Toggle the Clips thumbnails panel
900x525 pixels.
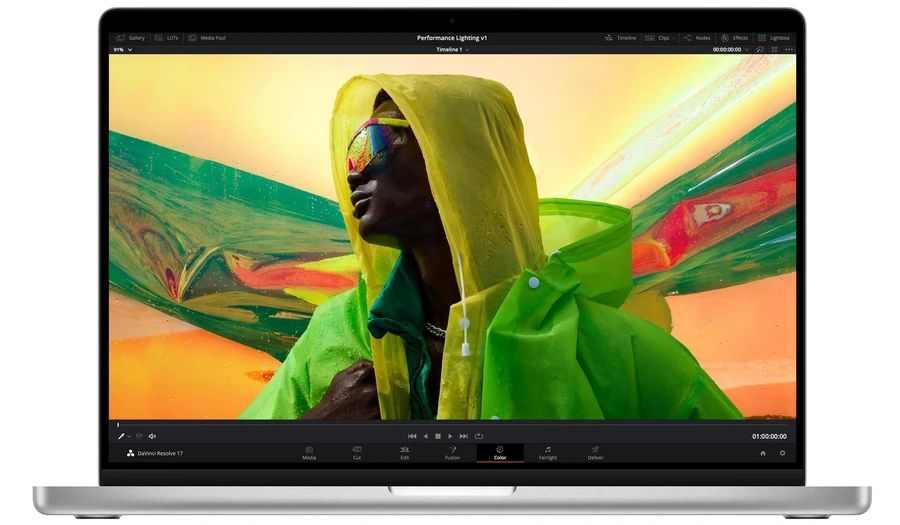[658, 38]
